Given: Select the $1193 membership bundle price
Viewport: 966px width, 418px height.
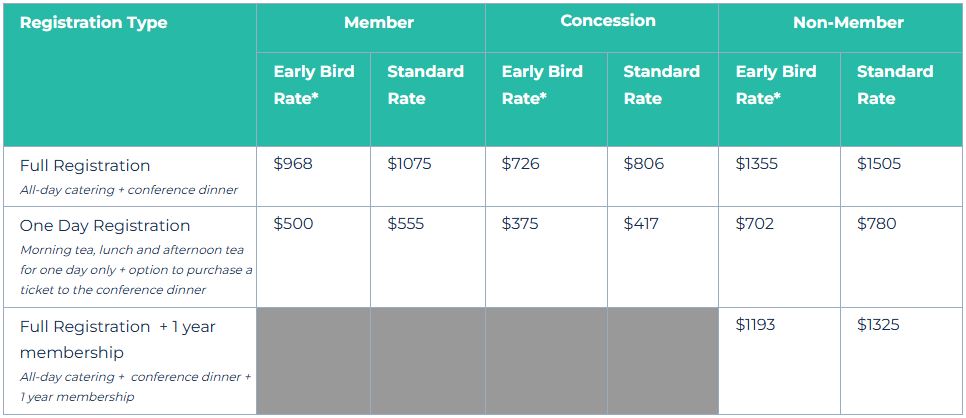Looking at the screenshot, I should [755, 325].
